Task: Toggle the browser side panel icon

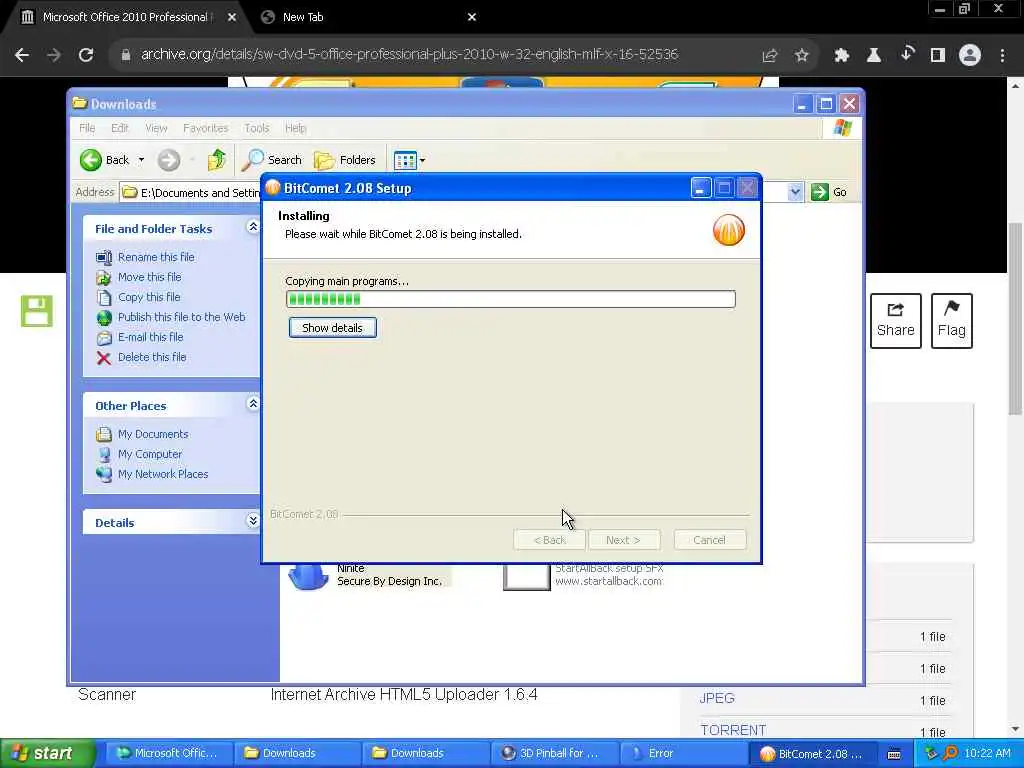Action: (937, 56)
